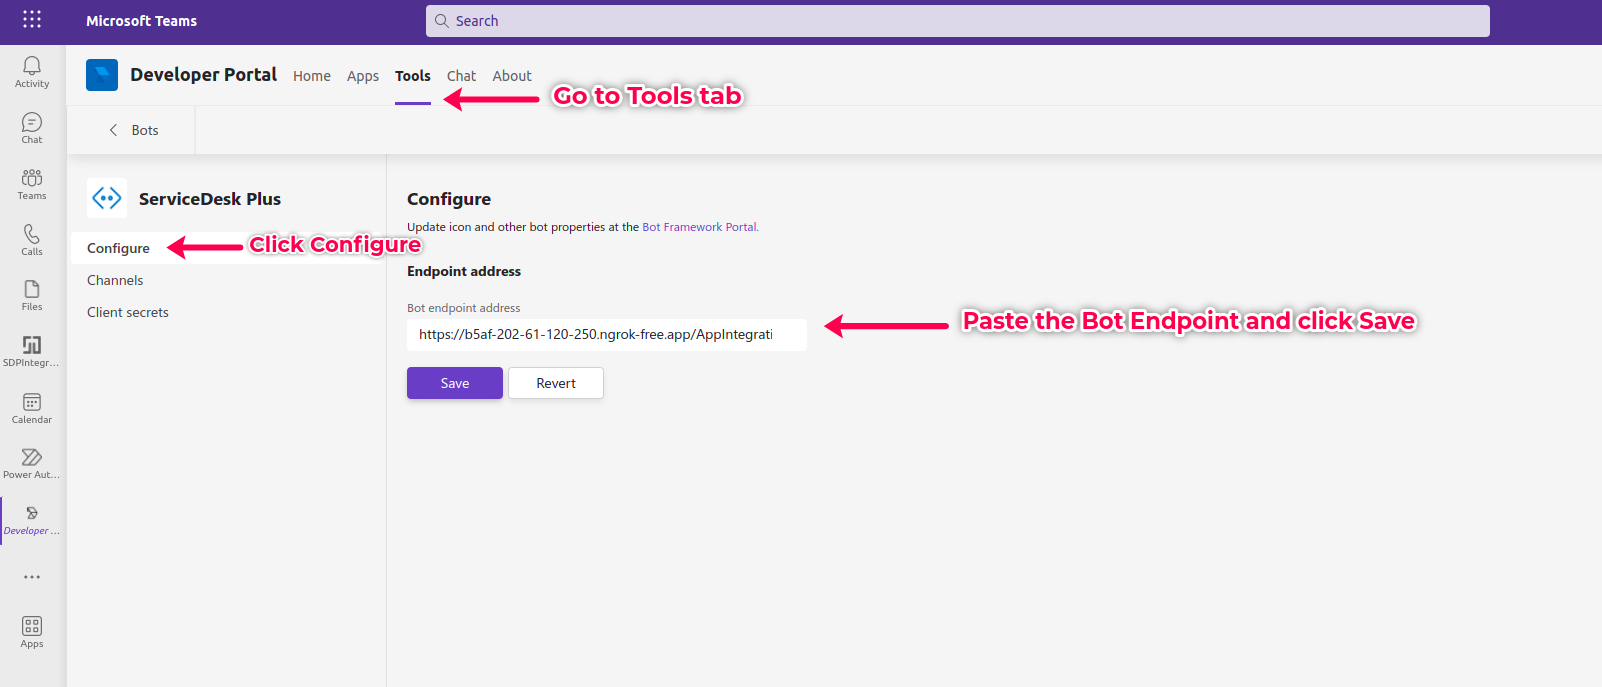Viewport: 1602px width, 687px height.
Task: Open the Power Automate app icon
Action: 32,463
